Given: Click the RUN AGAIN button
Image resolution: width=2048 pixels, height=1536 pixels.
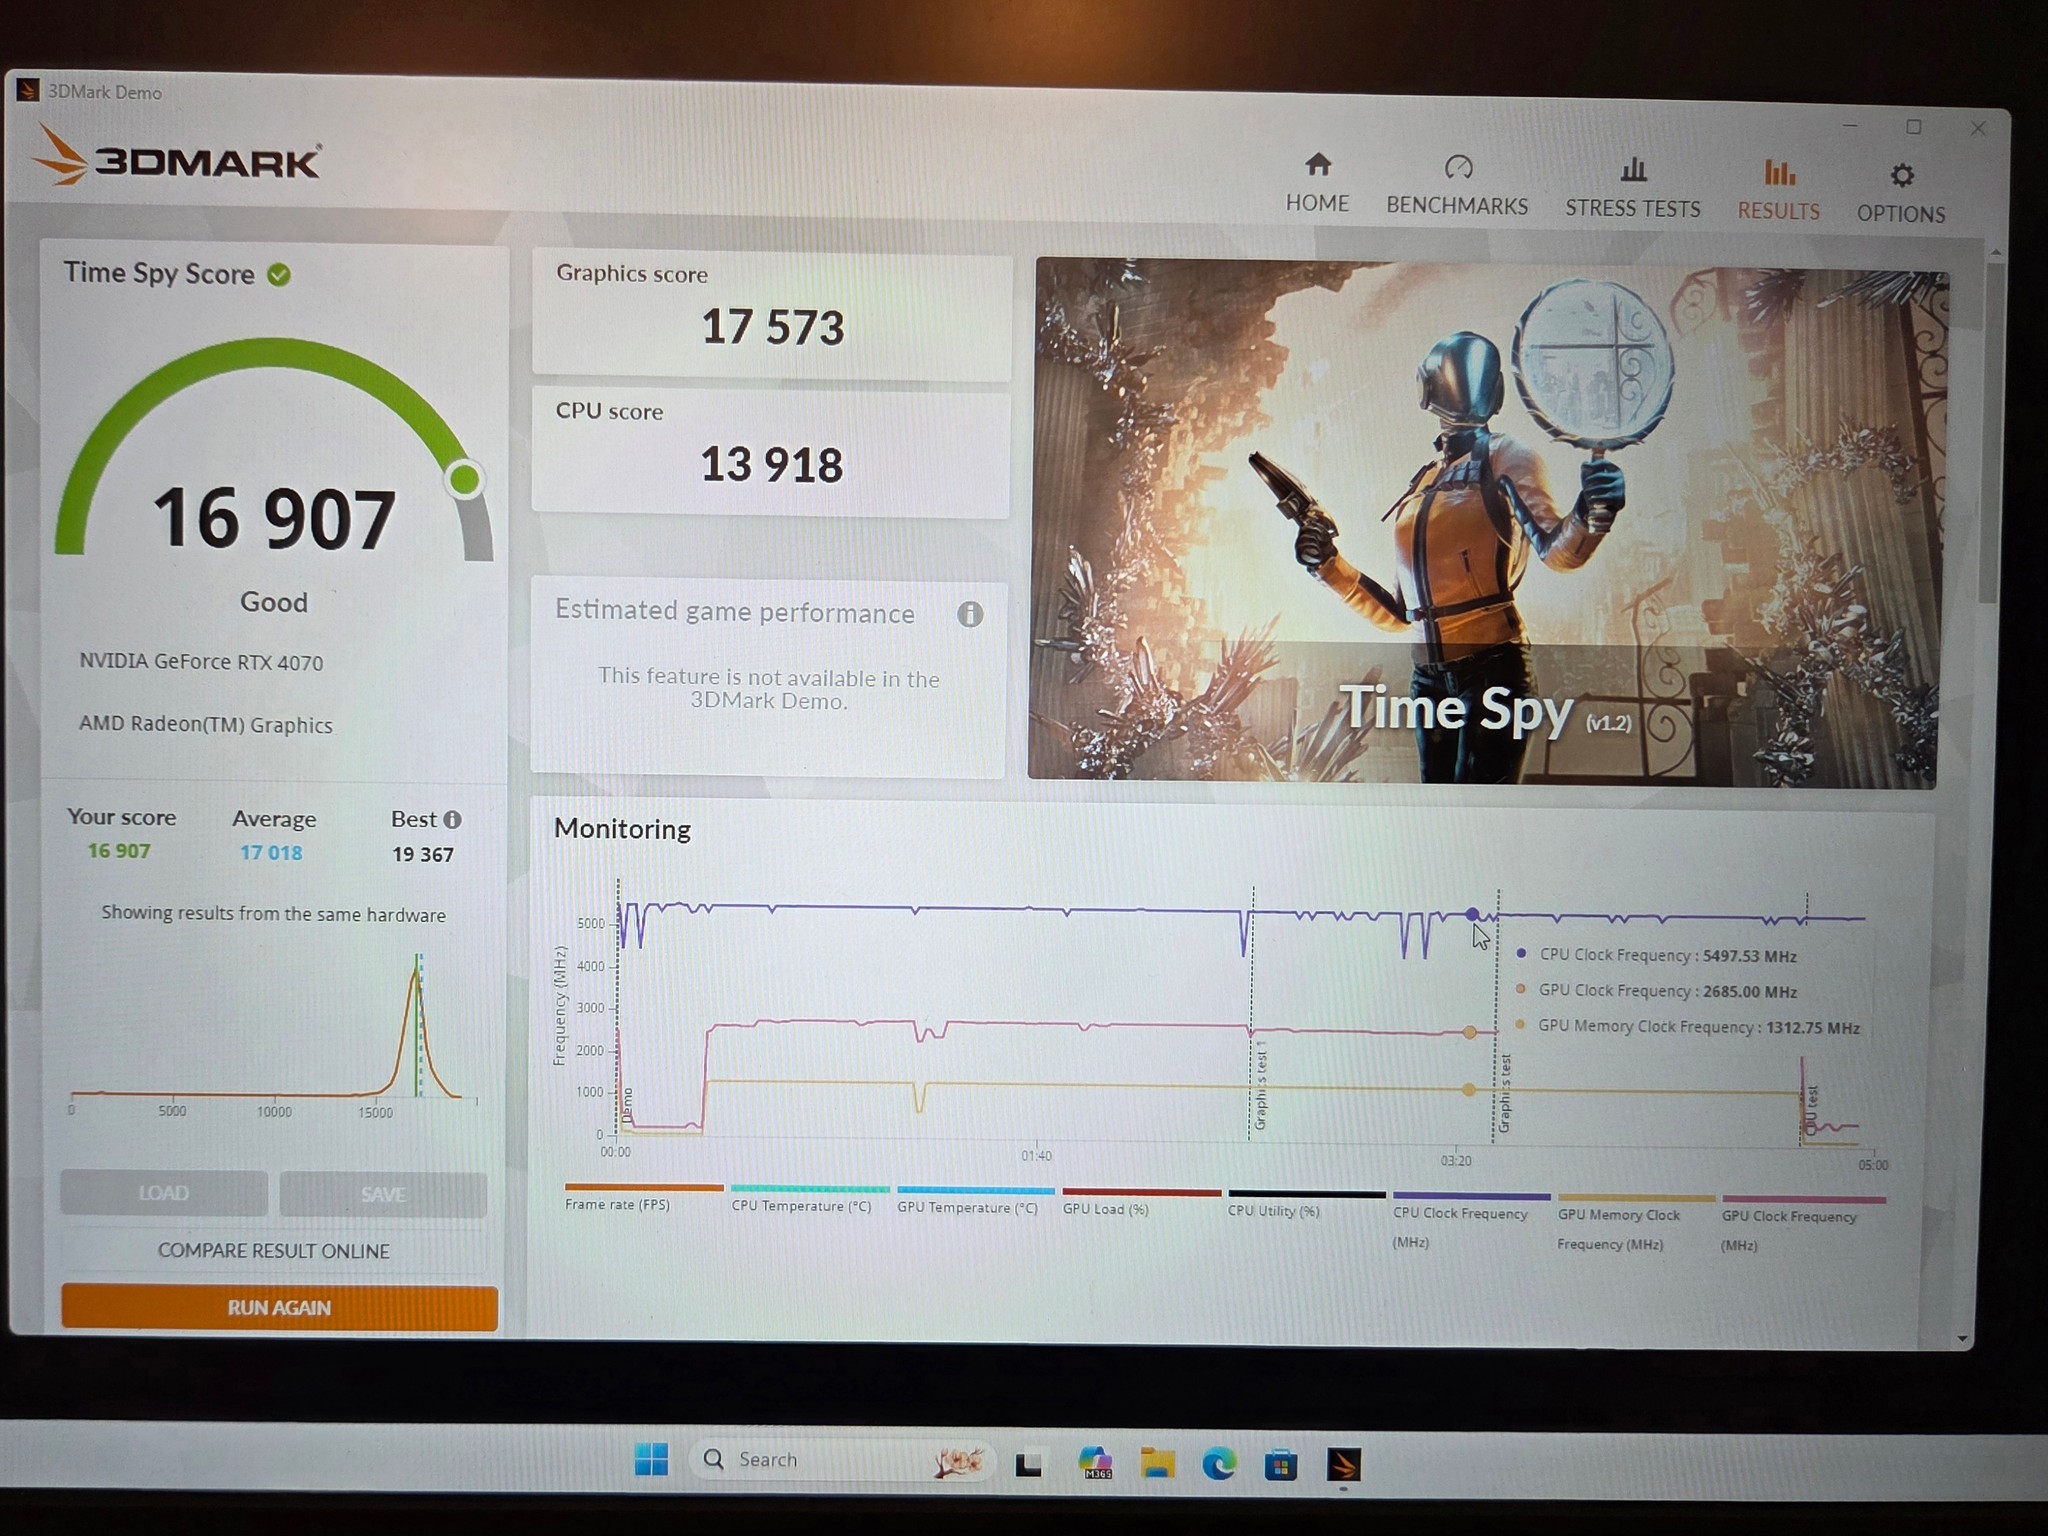Looking at the screenshot, I should (279, 1308).
